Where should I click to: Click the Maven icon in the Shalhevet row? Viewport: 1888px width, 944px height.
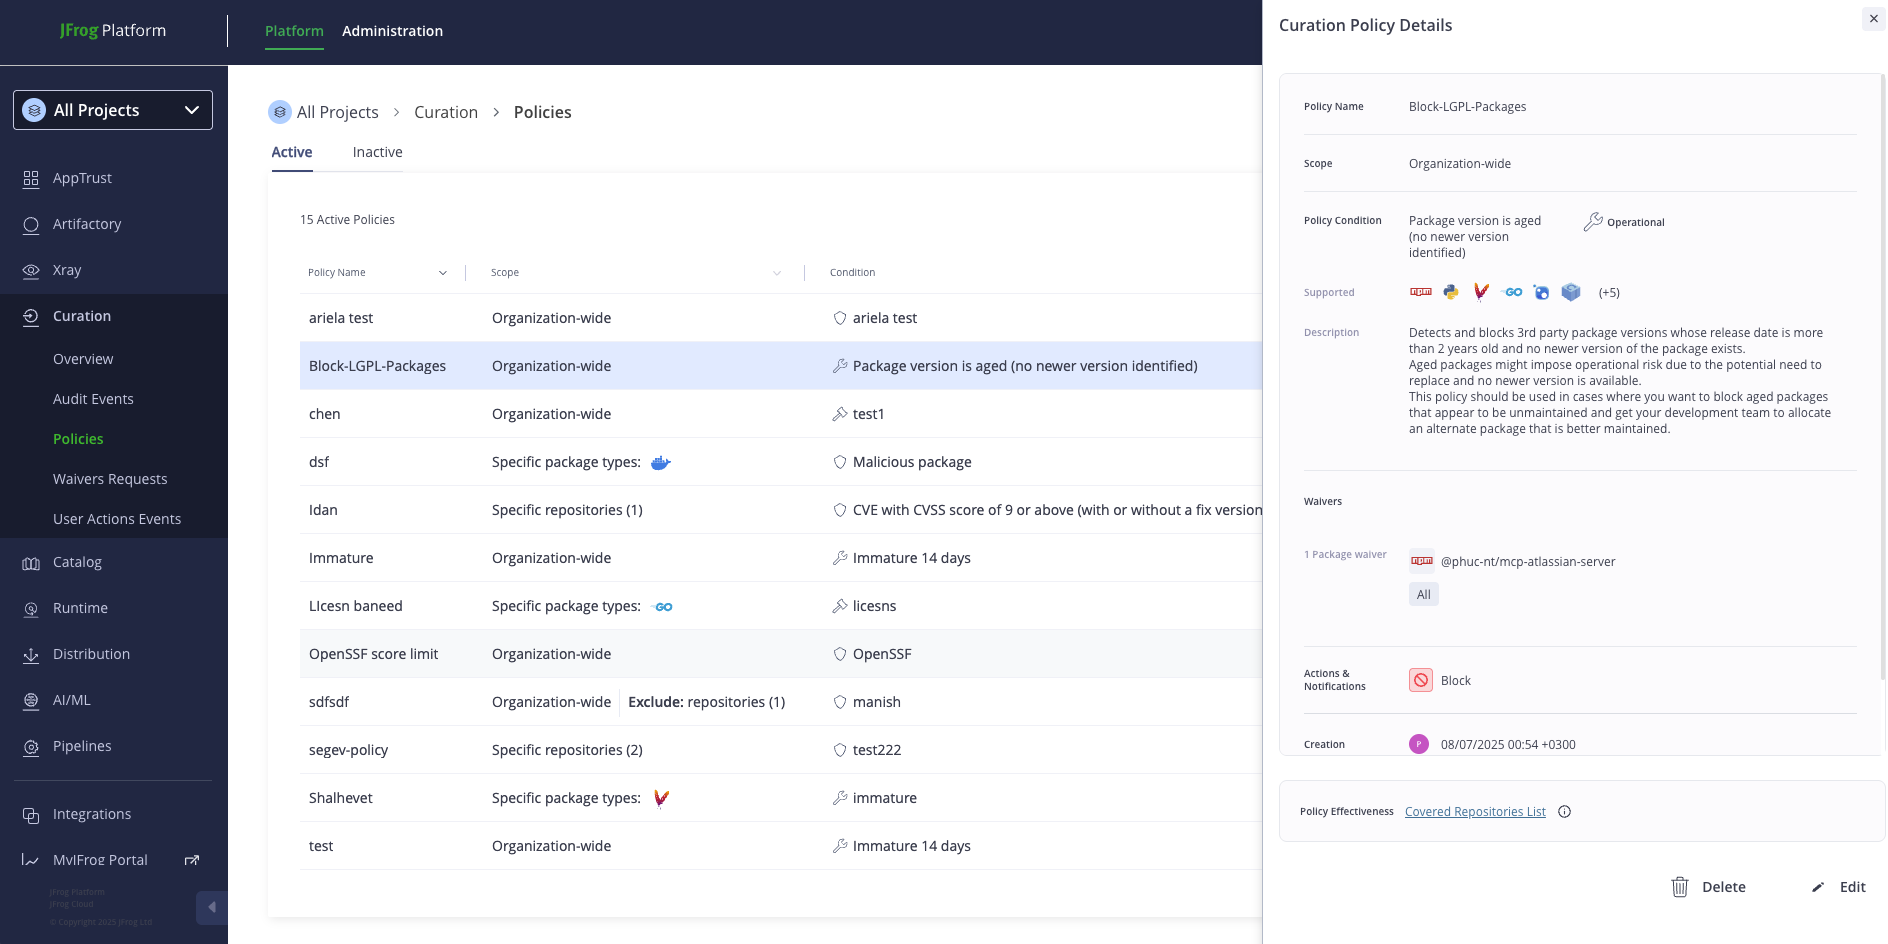pyautogui.click(x=661, y=797)
